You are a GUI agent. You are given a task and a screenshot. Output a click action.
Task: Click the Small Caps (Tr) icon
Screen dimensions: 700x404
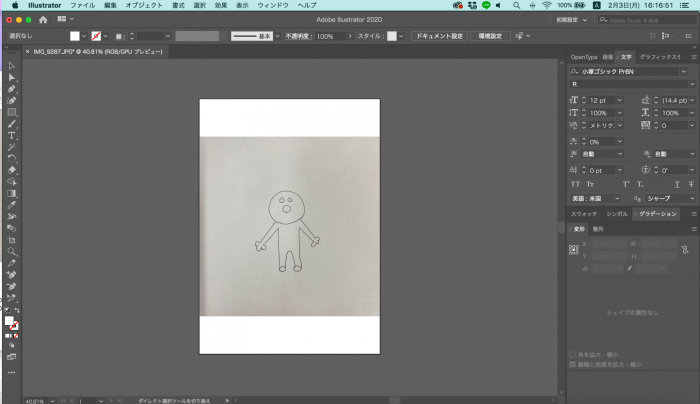pyautogui.click(x=590, y=184)
